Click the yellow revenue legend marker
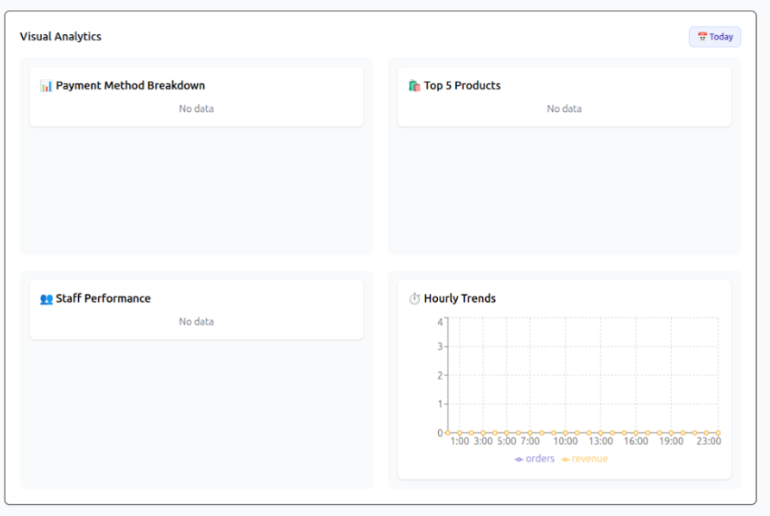Viewport: 770px width, 516px height. coord(565,459)
